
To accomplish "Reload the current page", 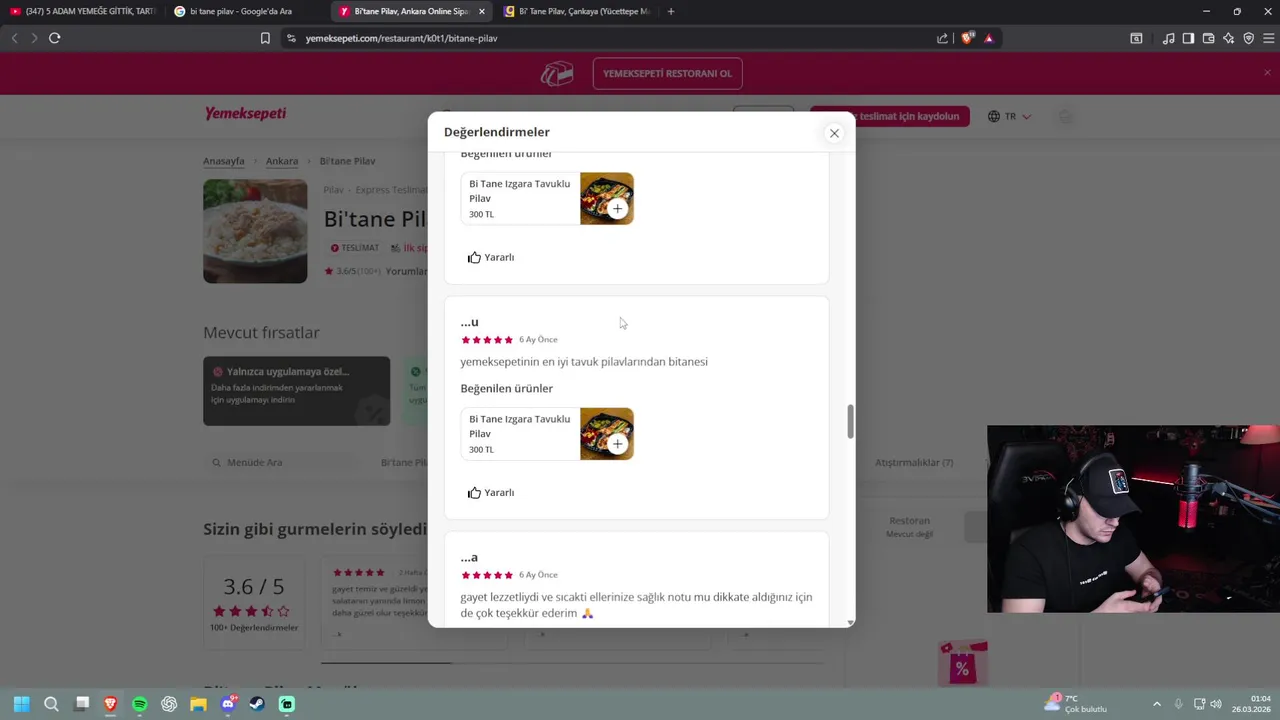I will pos(55,38).
